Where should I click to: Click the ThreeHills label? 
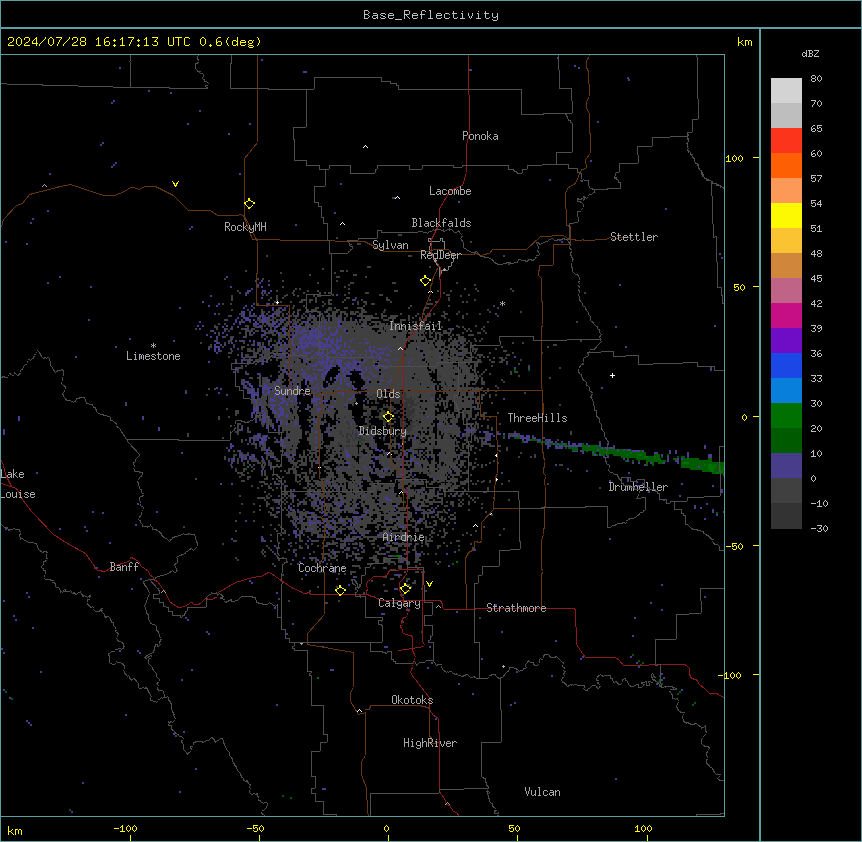click(x=537, y=418)
